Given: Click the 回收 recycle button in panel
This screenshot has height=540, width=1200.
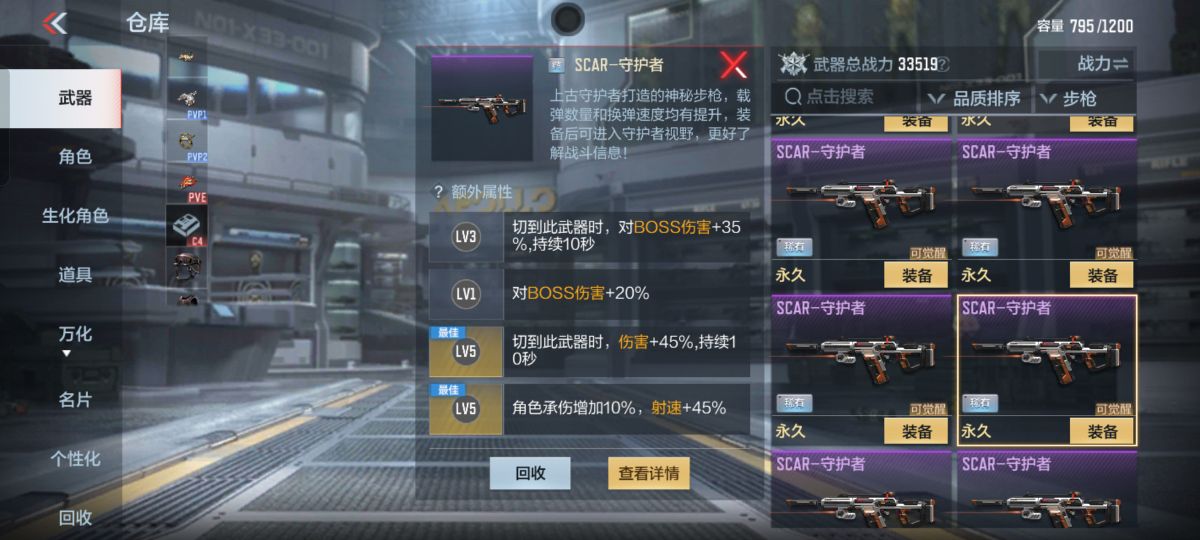Looking at the screenshot, I should [530, 473].
